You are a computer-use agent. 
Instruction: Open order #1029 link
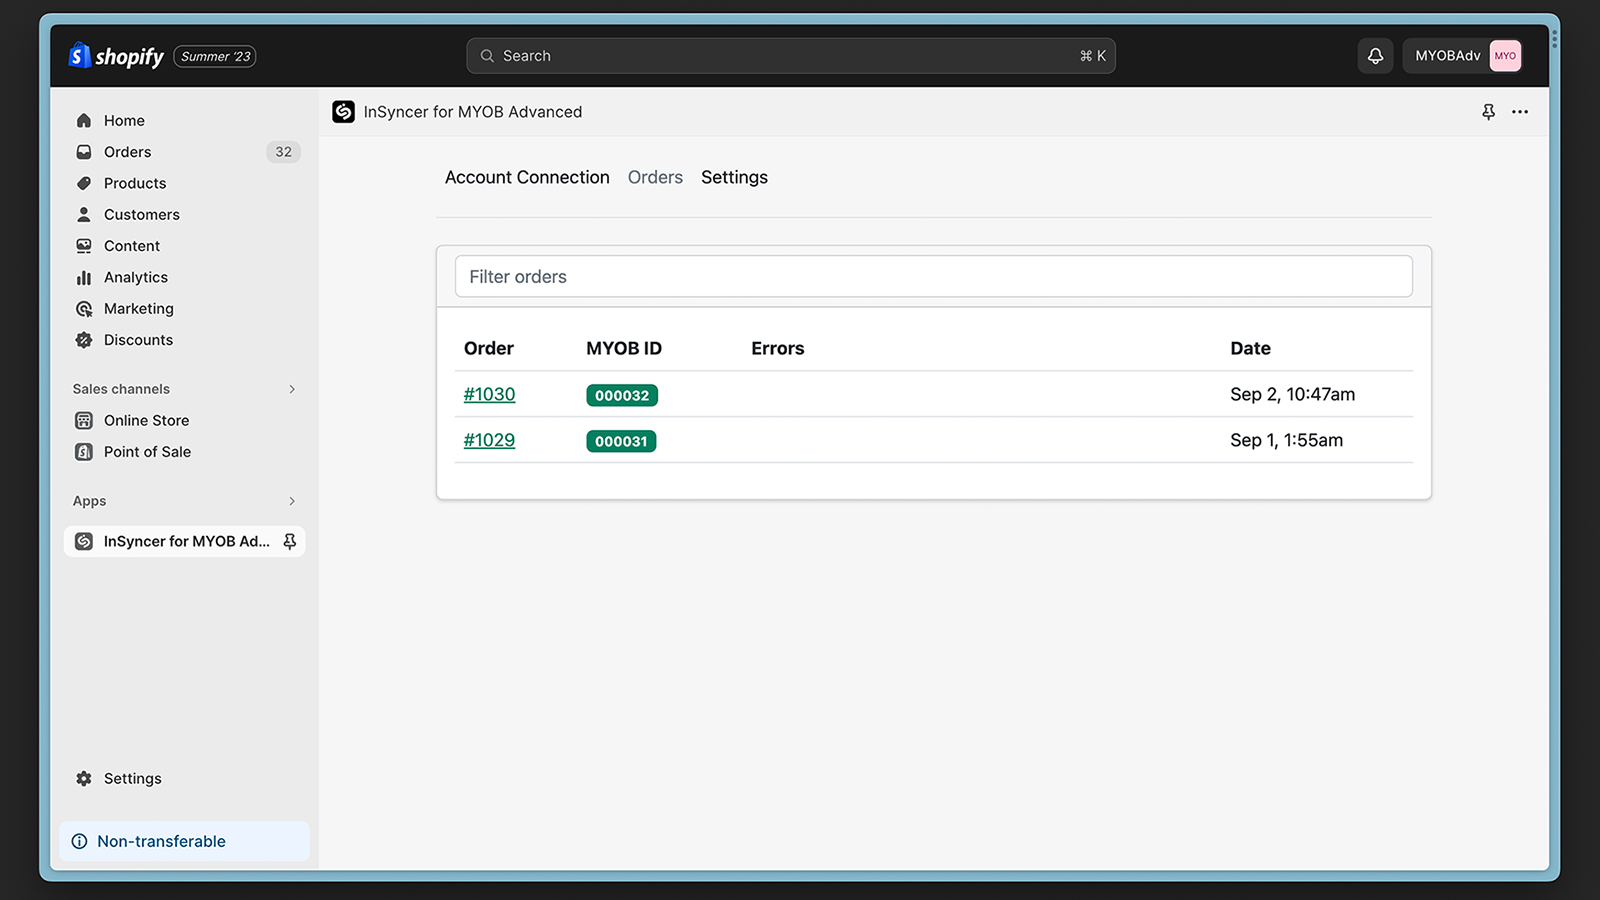489,440
